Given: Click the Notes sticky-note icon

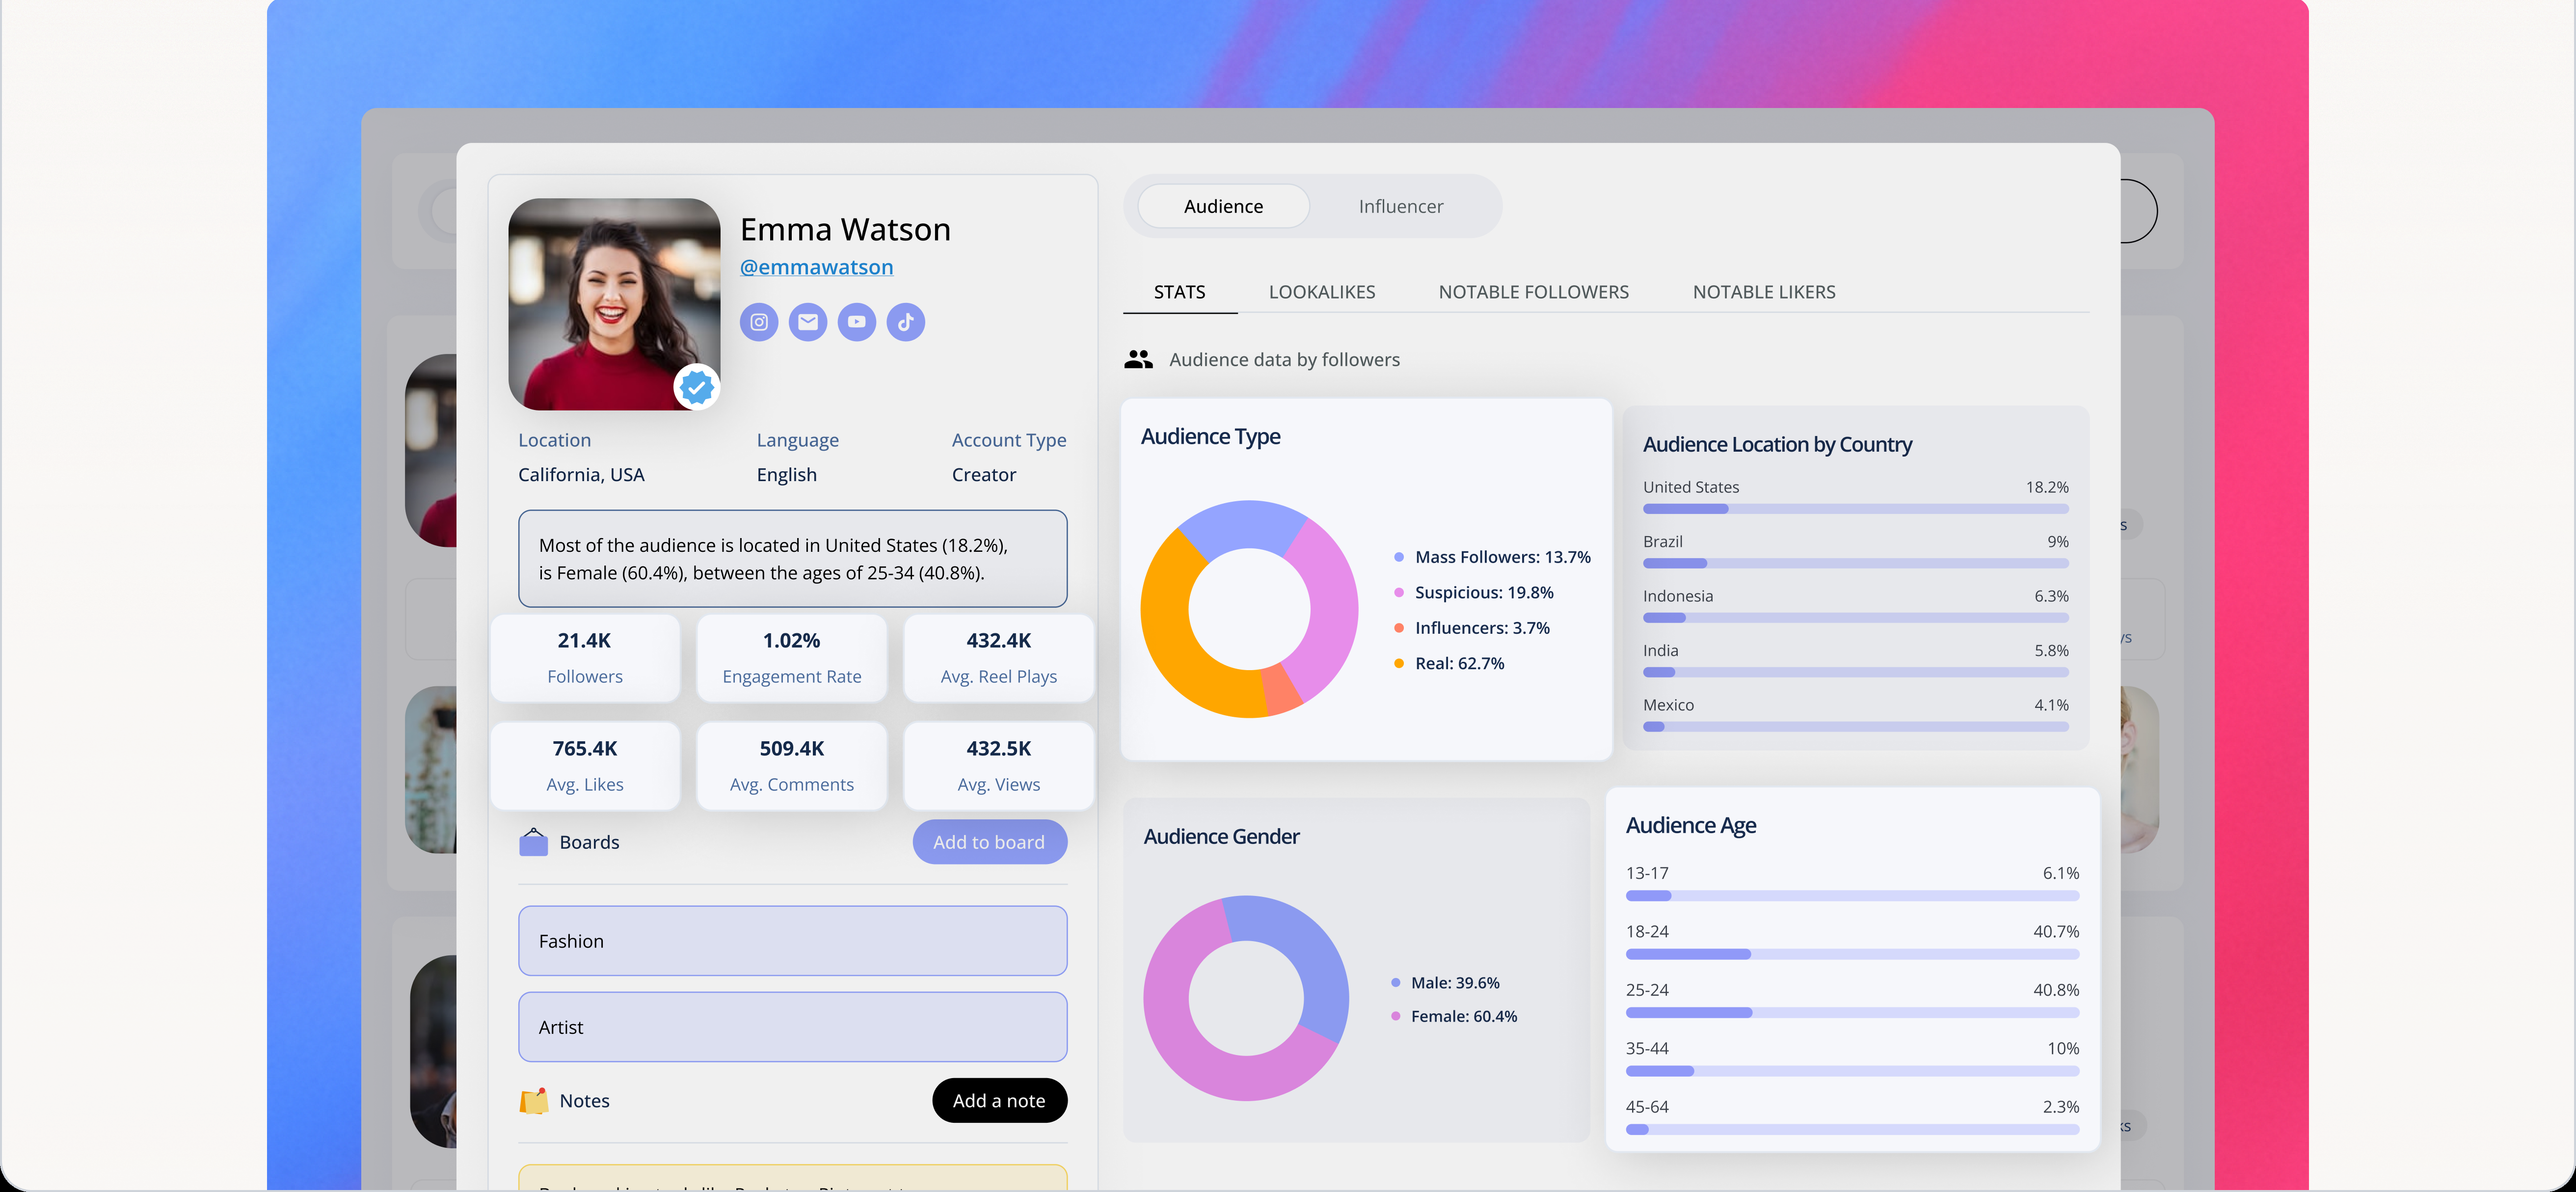Looking at the screenshot, I should (534, 1100).
